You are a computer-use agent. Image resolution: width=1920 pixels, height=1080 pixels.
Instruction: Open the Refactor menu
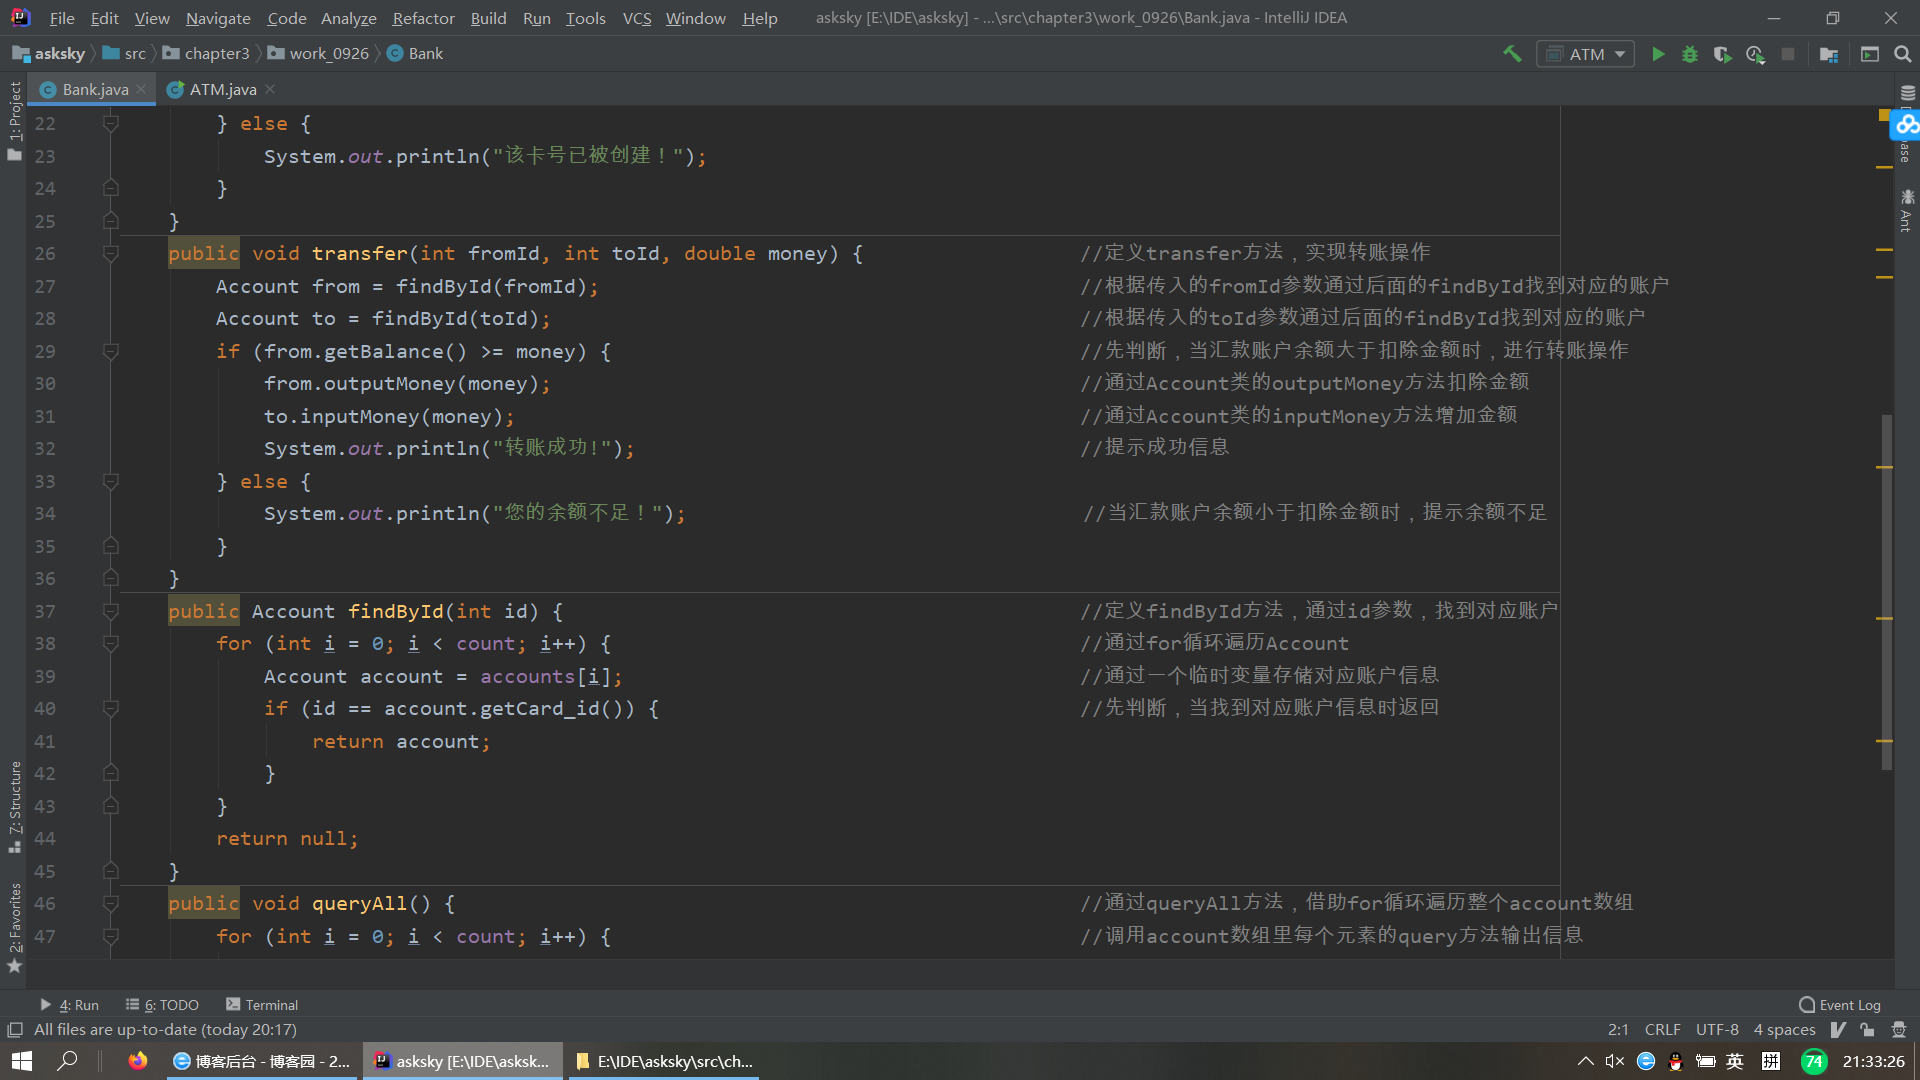(x=423, y=18)
